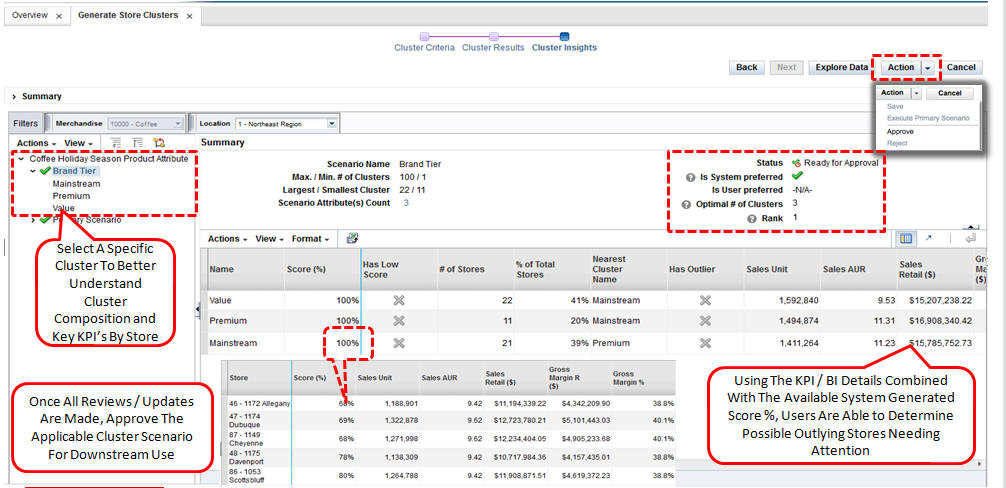Click the expand all tree icon in Filters
The image size is (1006, 488).
[x=116, y=143]
